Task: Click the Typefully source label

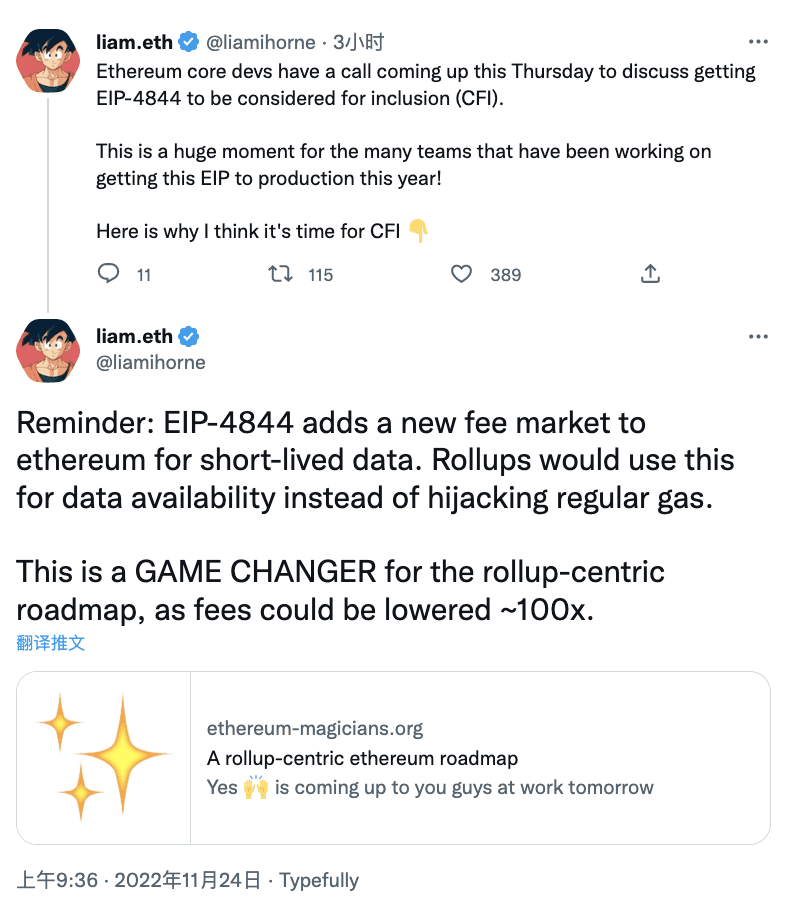Action: [318, 881]
